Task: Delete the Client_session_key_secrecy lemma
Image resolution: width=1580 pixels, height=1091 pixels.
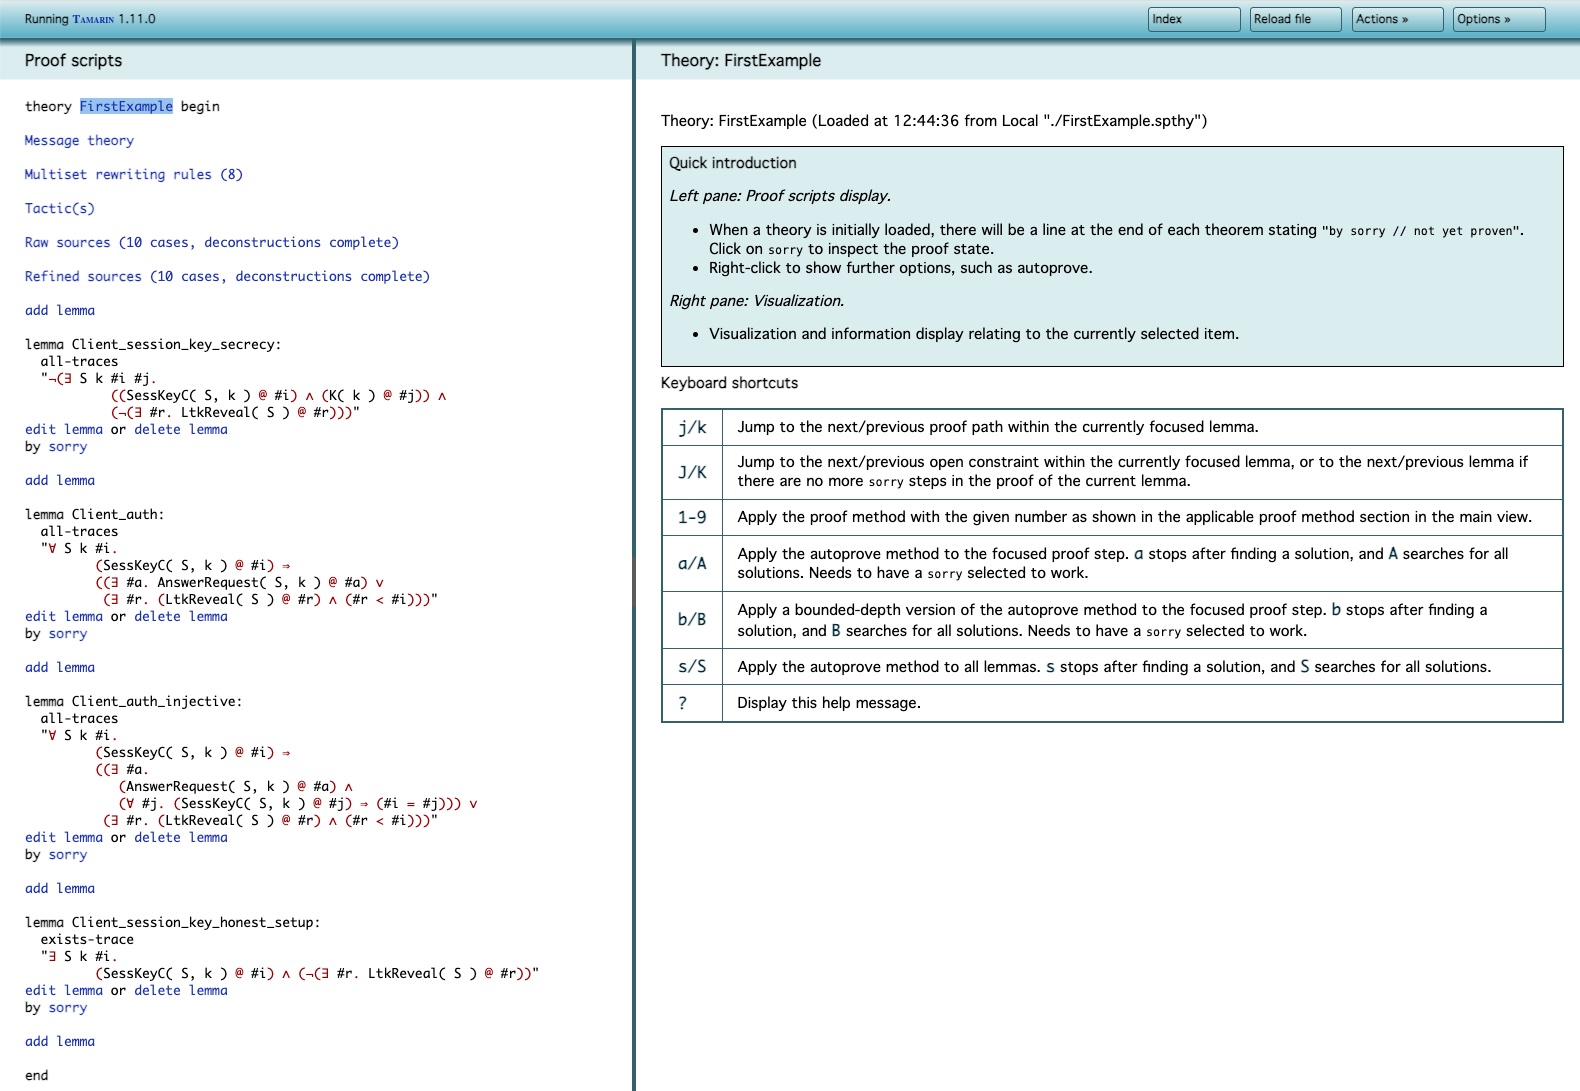Action: 180,430
